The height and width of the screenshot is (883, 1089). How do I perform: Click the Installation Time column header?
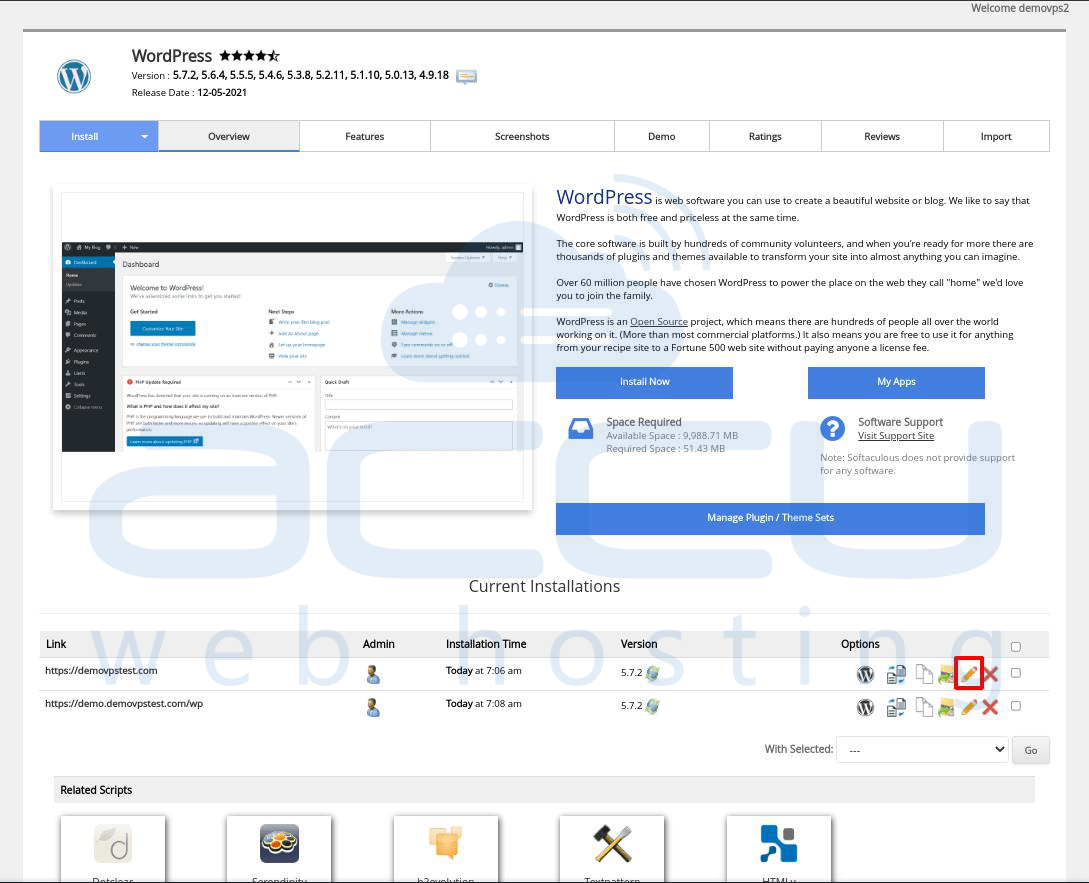[x=486, y=644]
